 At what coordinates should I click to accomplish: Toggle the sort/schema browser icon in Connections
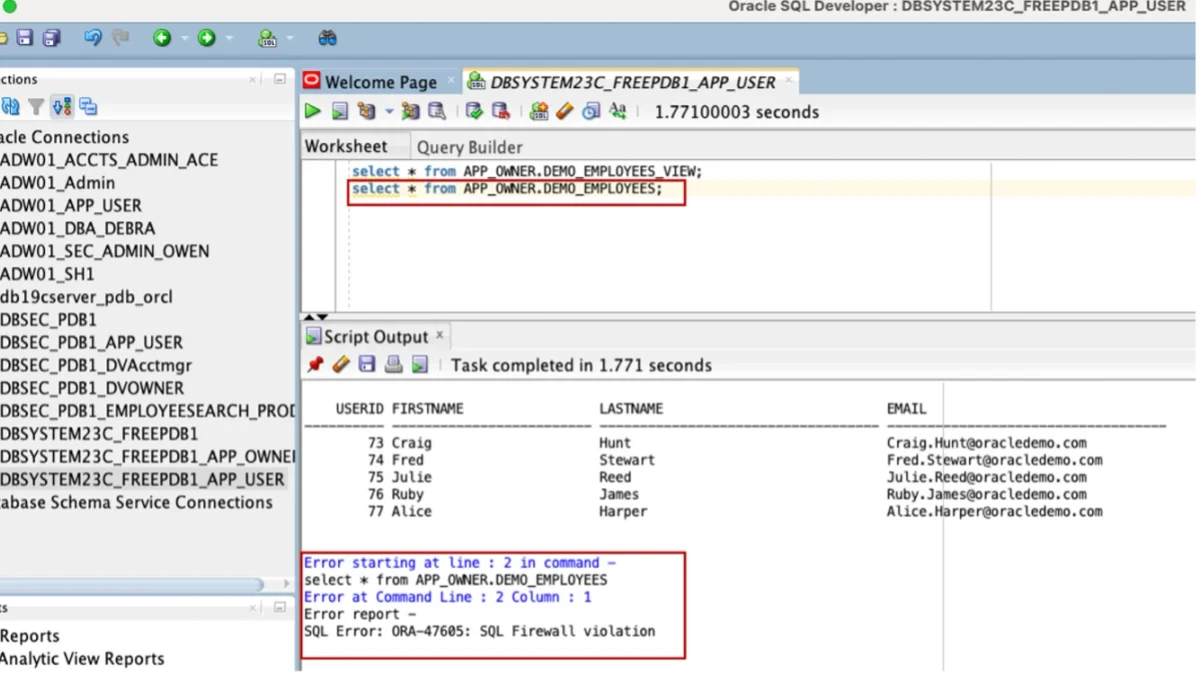point(62,106)
